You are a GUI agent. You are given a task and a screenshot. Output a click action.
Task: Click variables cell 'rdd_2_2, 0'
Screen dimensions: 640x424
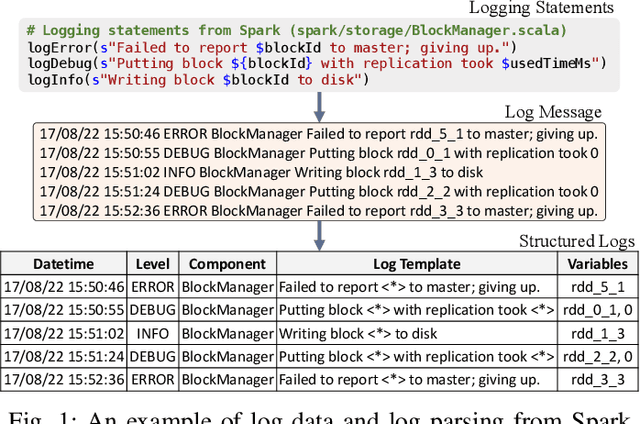coord(598,357)
